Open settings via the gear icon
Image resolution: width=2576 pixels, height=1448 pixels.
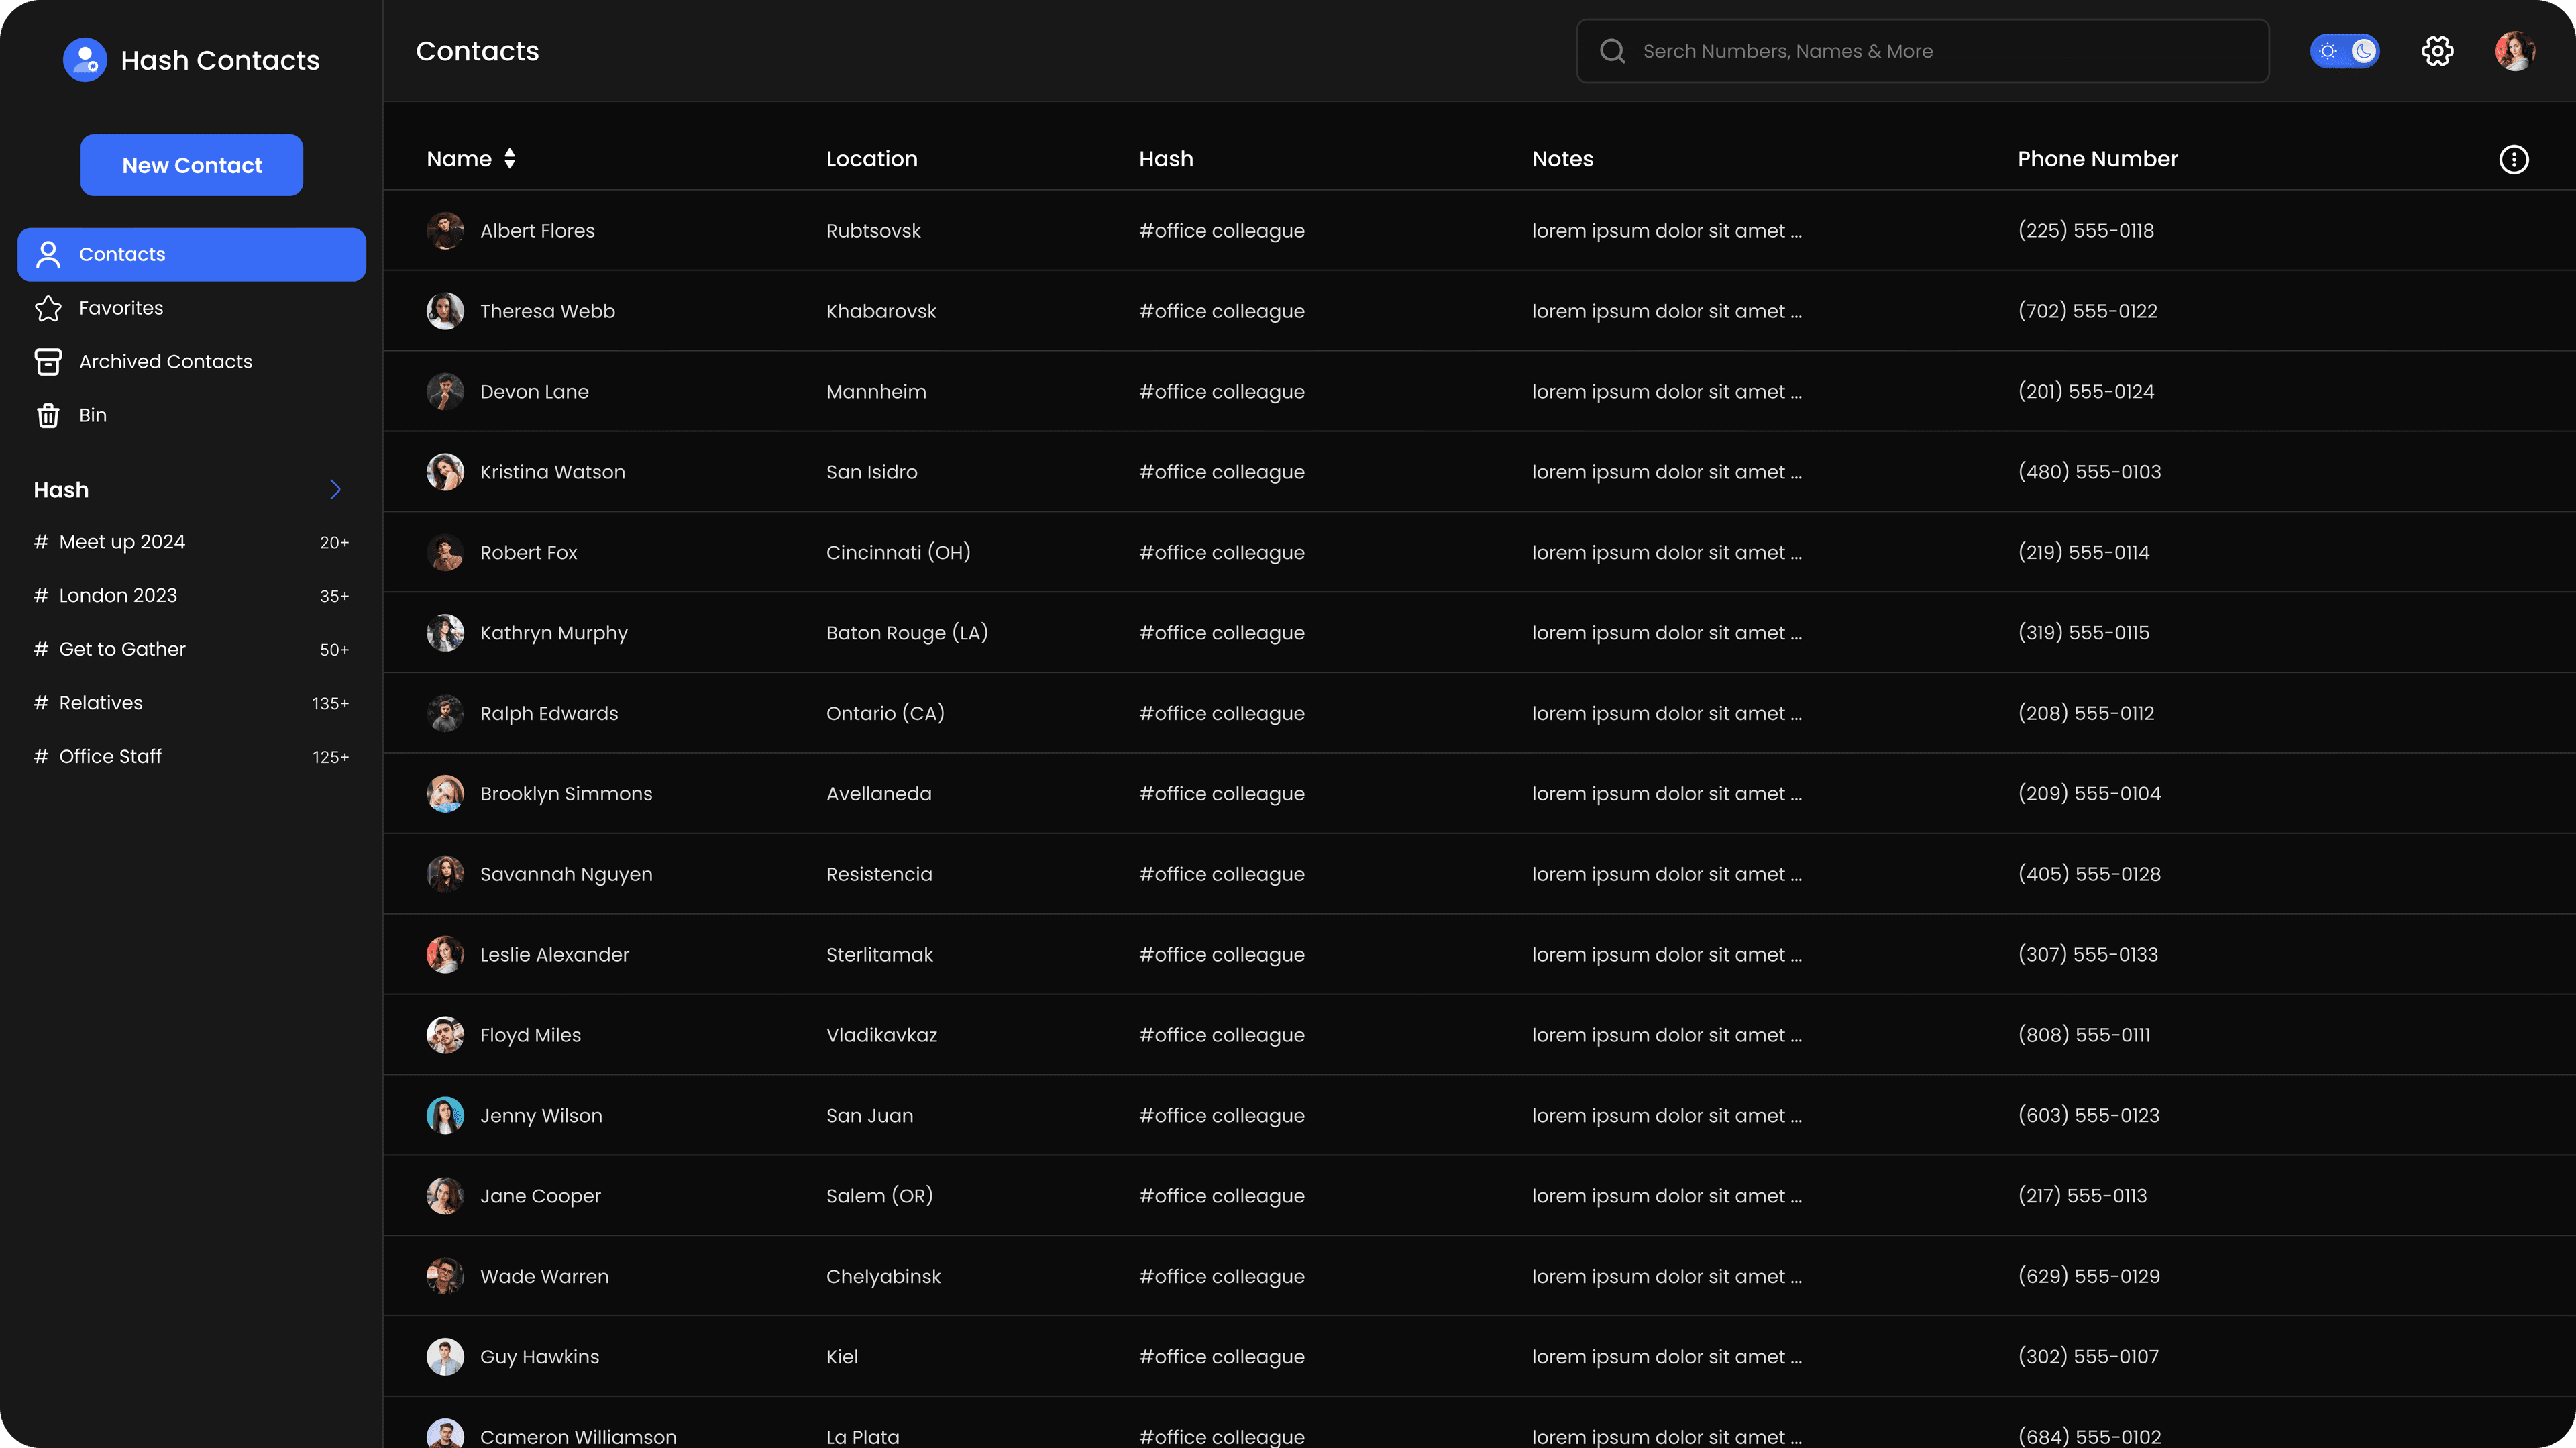pyautogui.click(x=2437, y=51)
